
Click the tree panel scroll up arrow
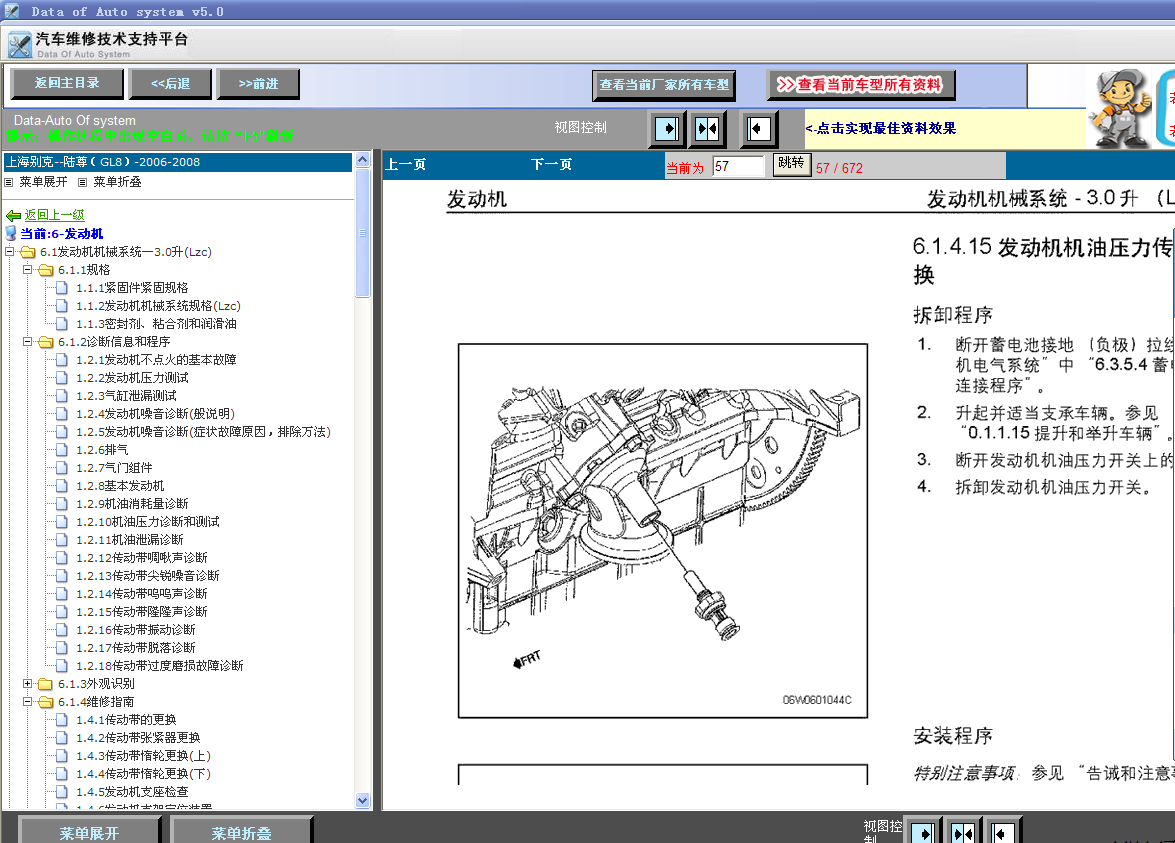tap(363, 160)
